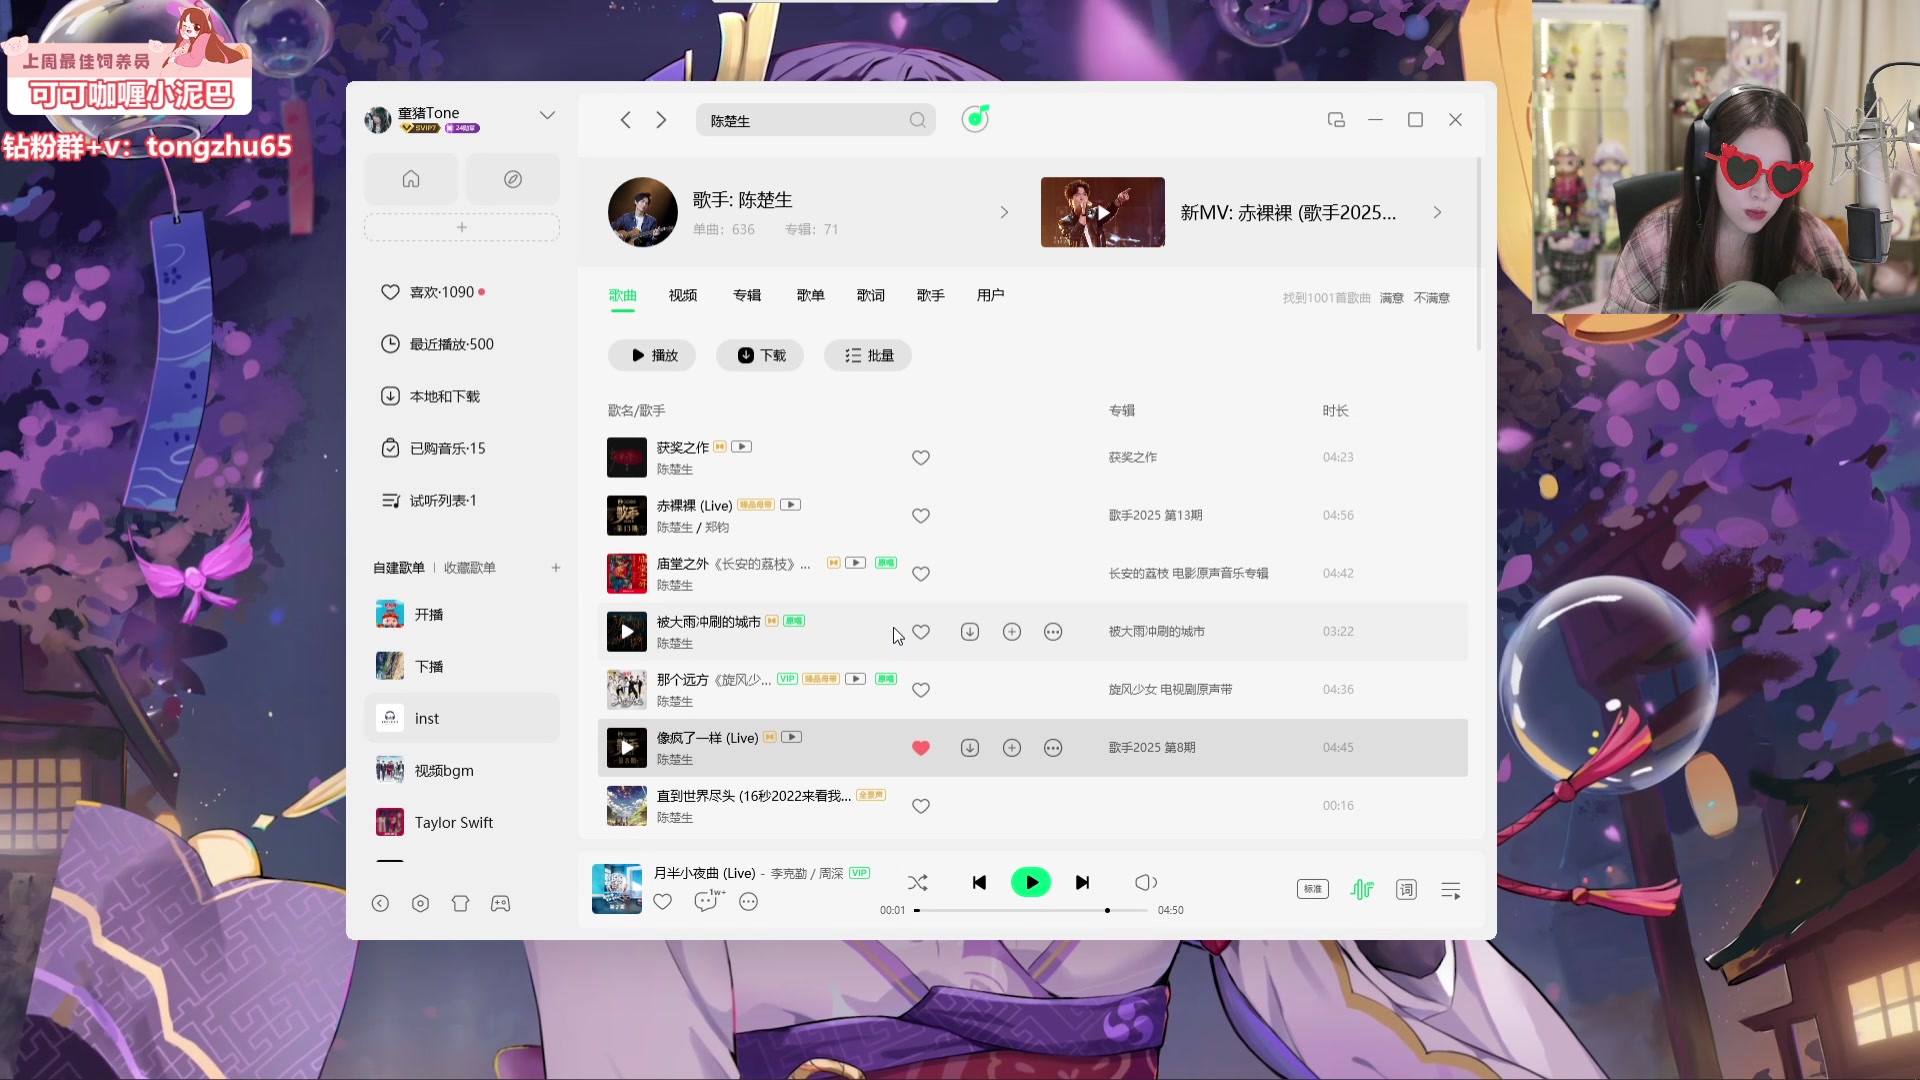This screenshot has height=1080, width=1920.
Task: Switch to the 歌手 tab
Action: tap(930, 295)
